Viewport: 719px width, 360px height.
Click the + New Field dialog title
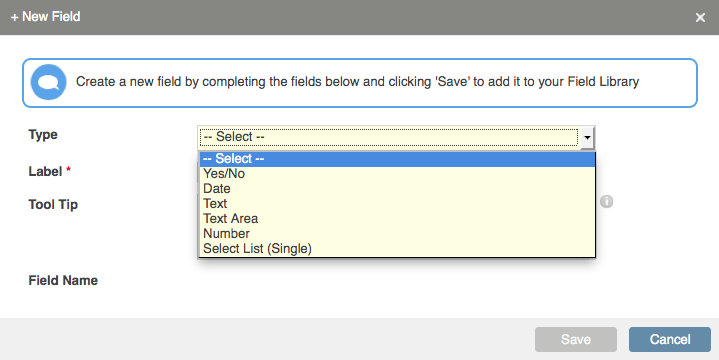(x=45, y=17)
